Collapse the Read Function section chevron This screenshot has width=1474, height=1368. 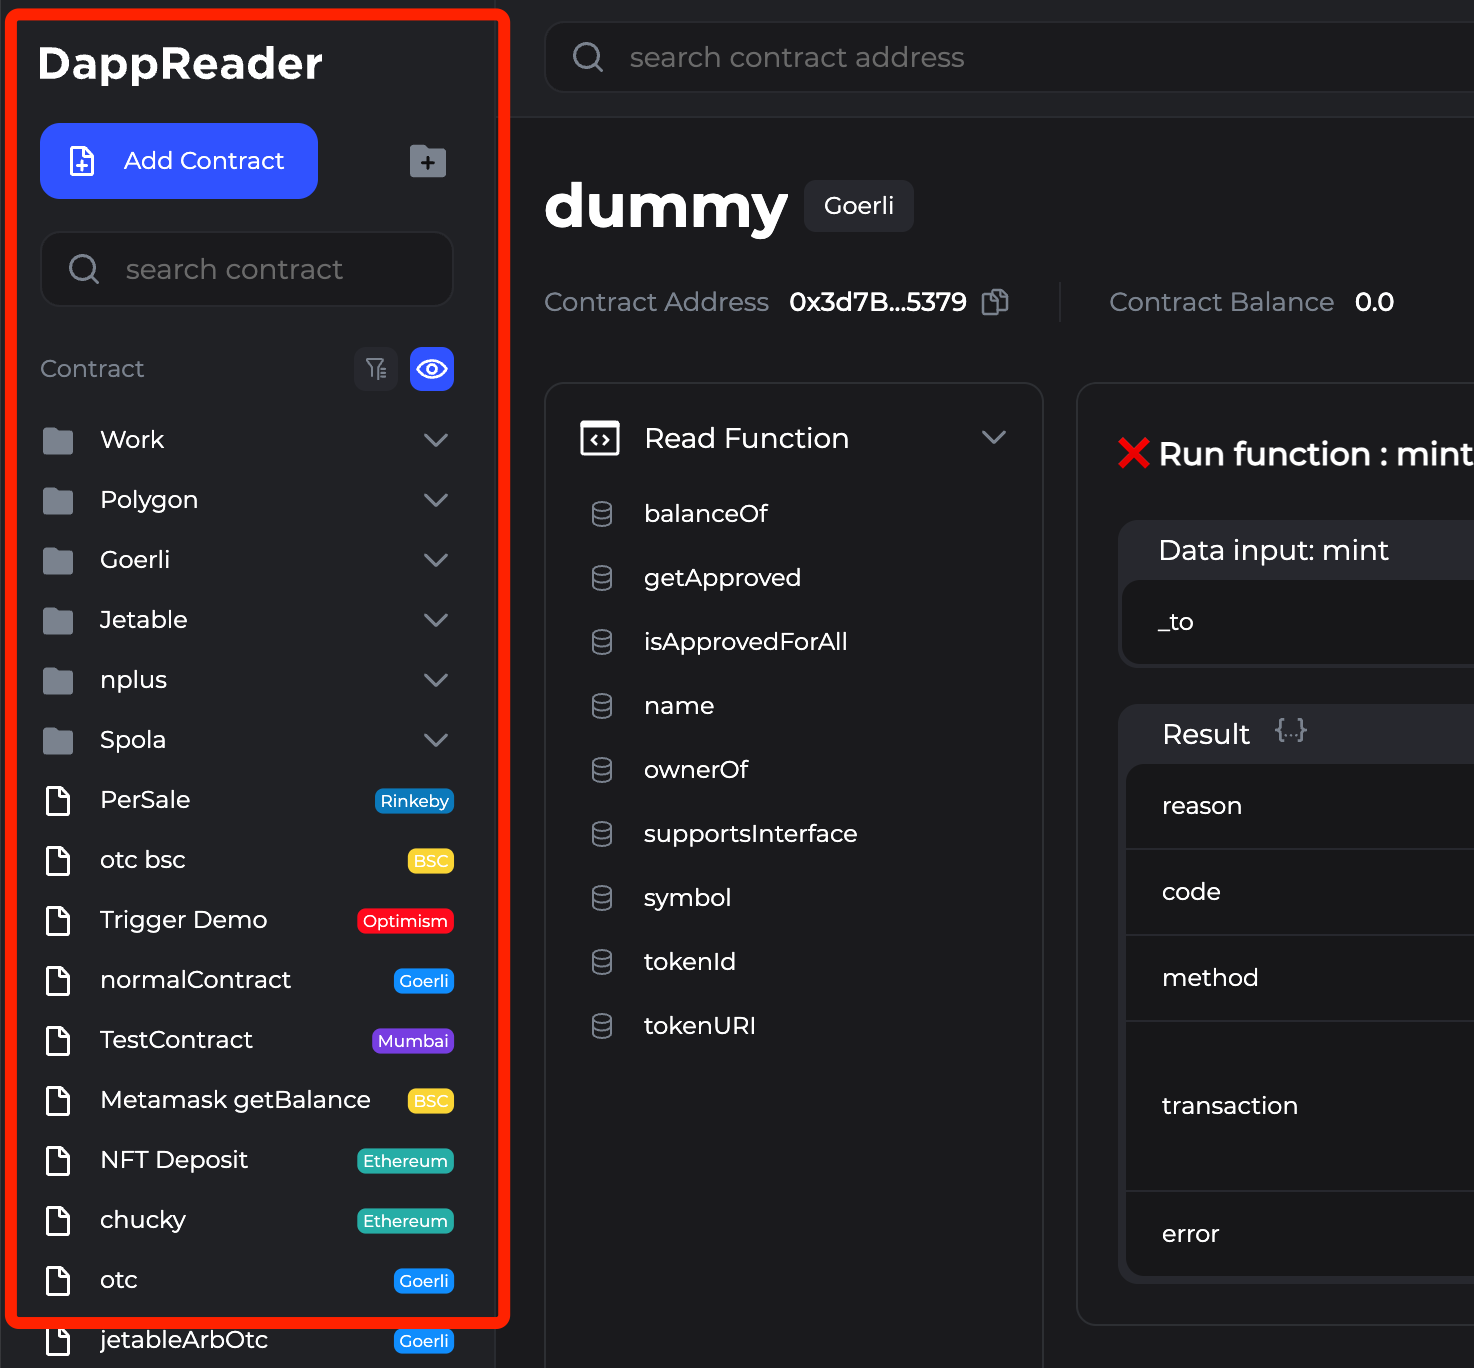click(994, 437)
